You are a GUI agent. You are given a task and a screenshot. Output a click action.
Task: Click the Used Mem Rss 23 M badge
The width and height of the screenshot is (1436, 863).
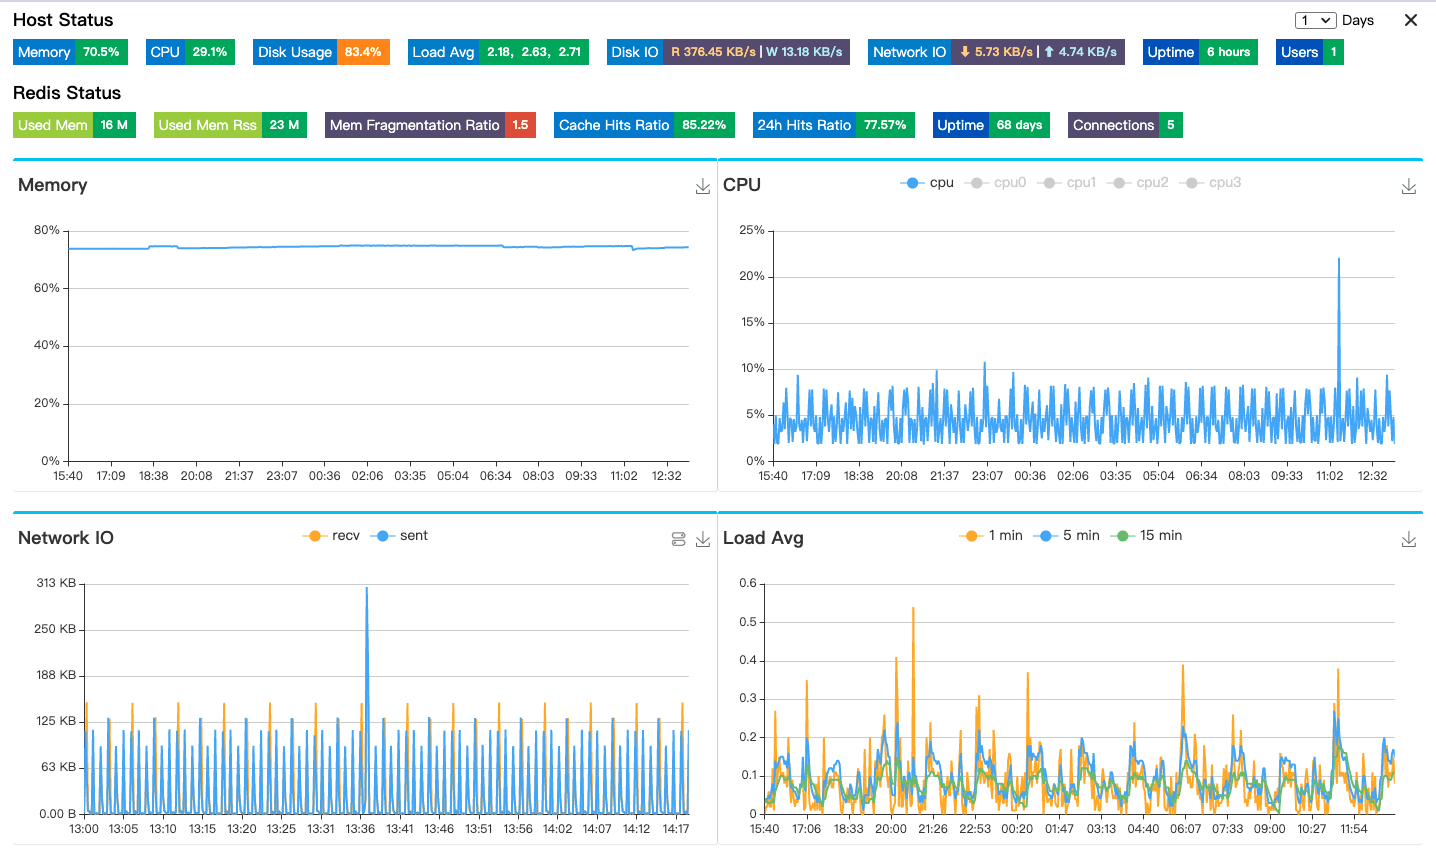pos(230,125)
